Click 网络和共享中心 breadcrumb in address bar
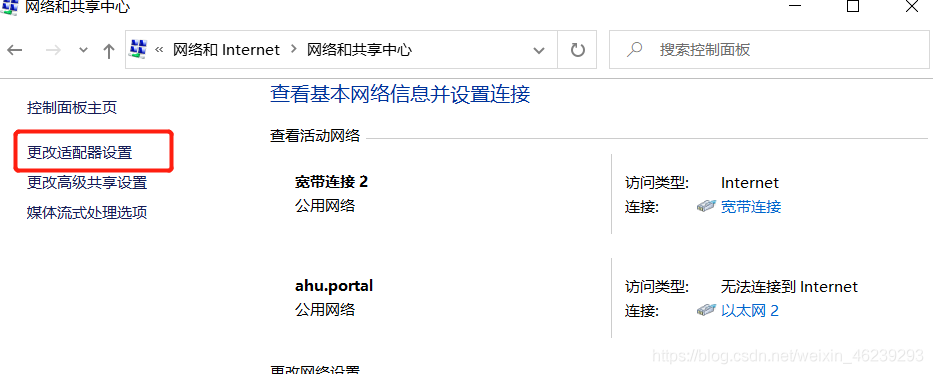Image resolution: width=933 pixels, height=374 pixels. (x=359, y=50)
